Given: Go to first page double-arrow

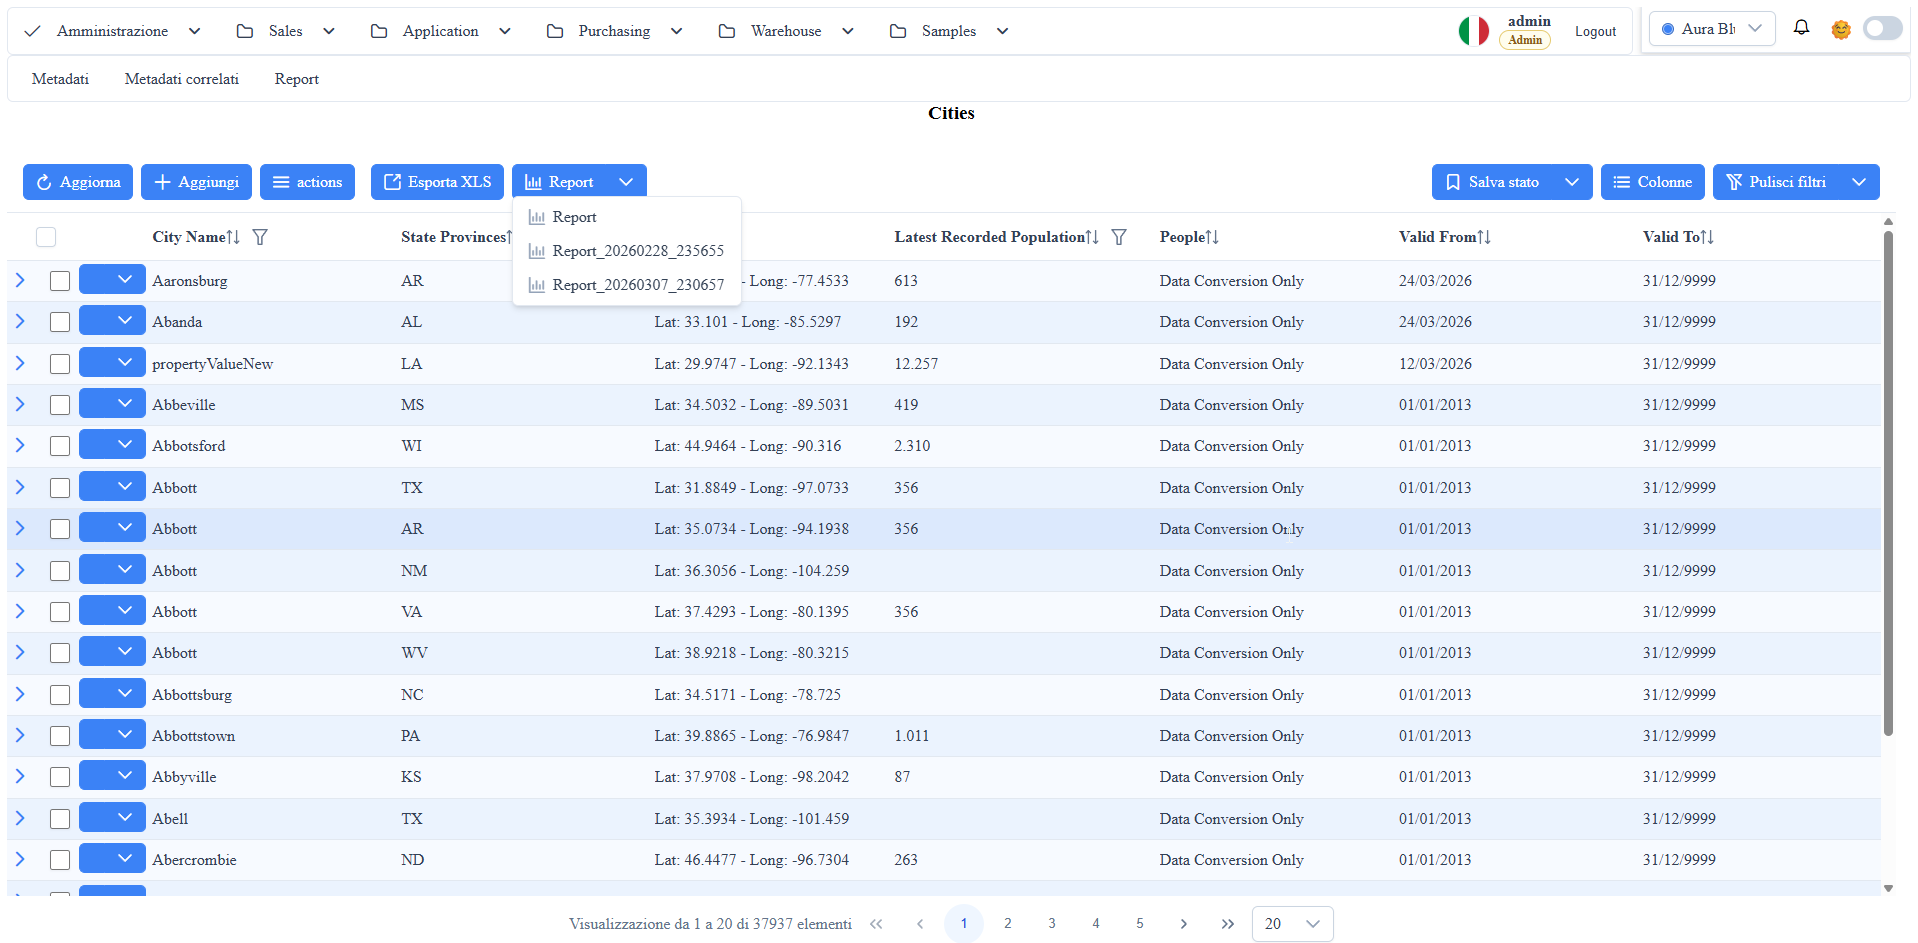Looking at the screenshot, I should point(876,924).
